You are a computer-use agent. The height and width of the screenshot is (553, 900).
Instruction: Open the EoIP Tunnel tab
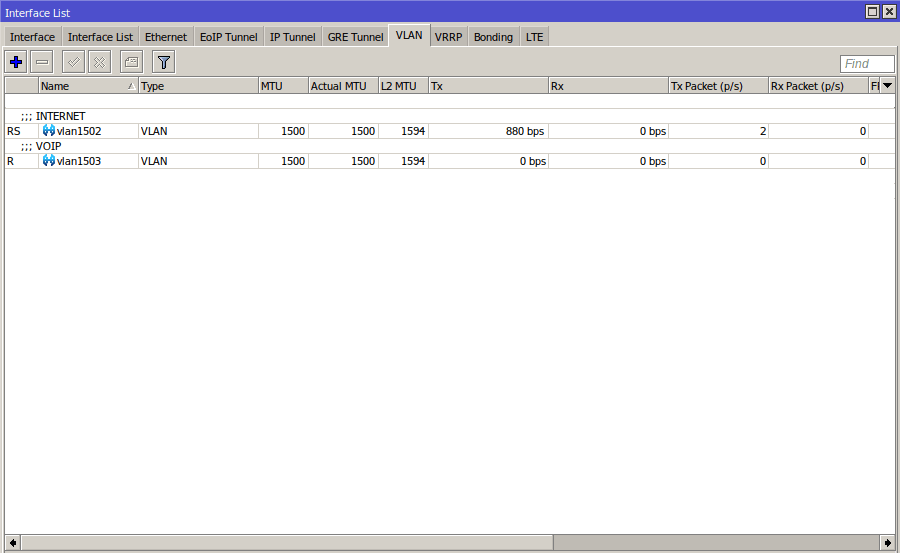point(228,37)
